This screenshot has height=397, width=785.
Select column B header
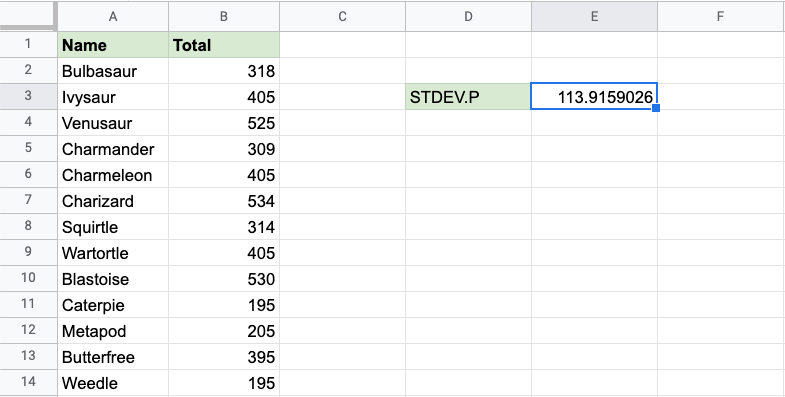(224, 17)
